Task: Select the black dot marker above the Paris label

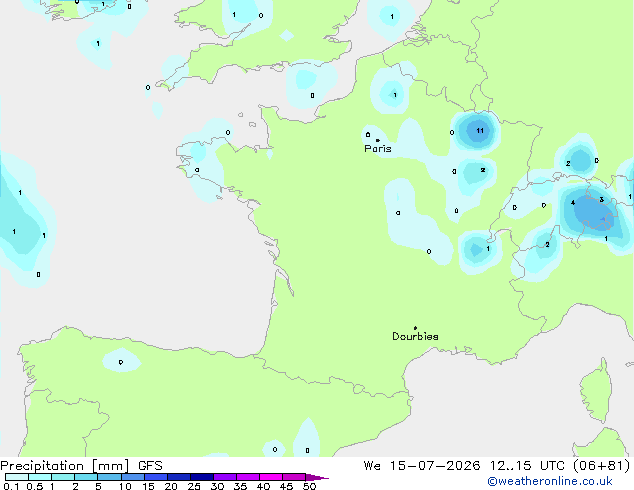Action: pyautogui.click(x=378, y=140)
